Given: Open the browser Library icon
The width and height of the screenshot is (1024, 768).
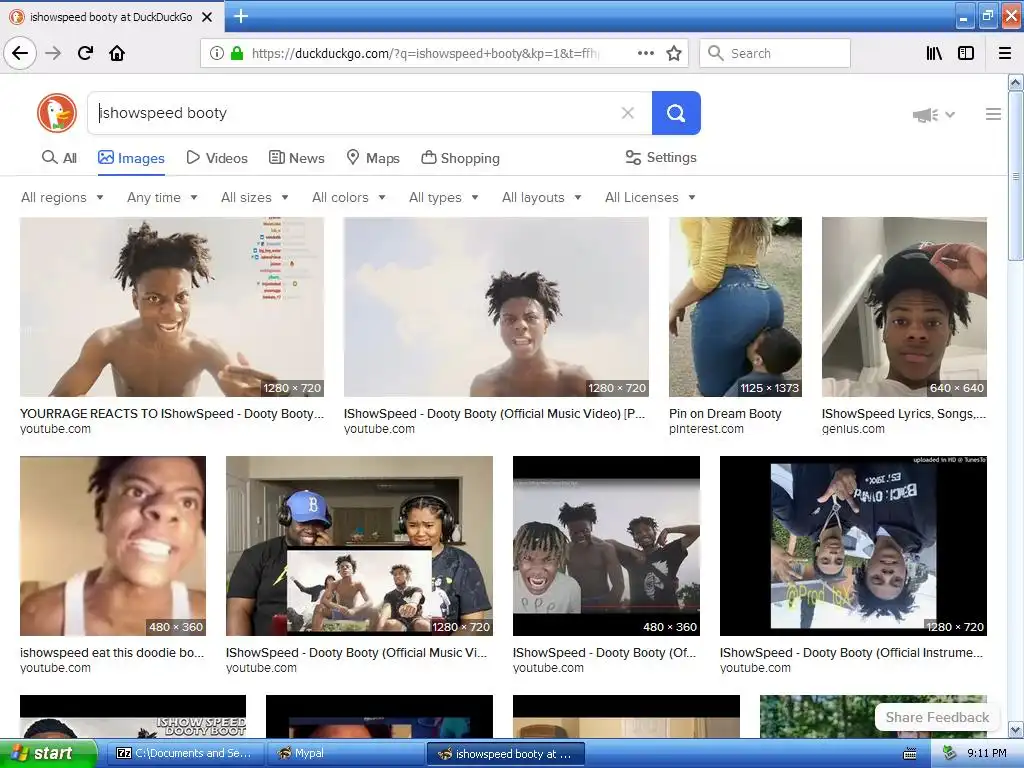Looking at the screenshot, I should tap(934, 53).
